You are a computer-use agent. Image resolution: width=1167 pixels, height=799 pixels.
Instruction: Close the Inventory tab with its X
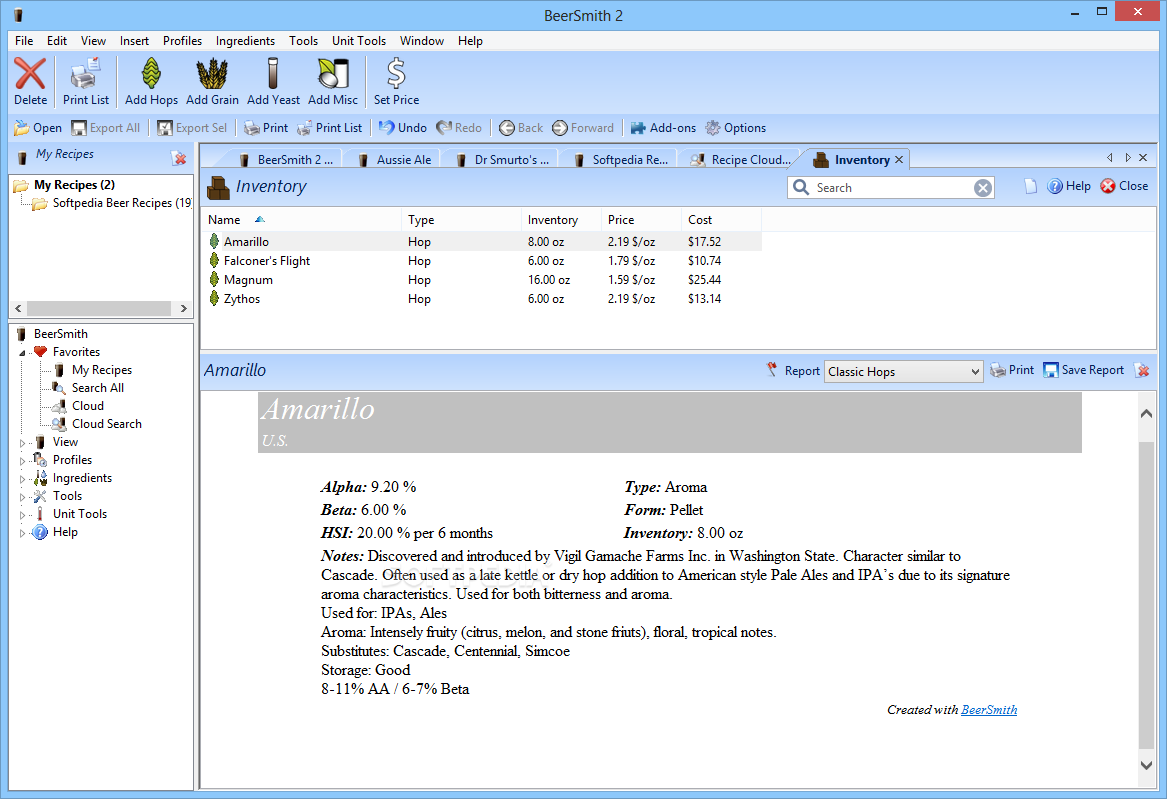pos(899,159)
